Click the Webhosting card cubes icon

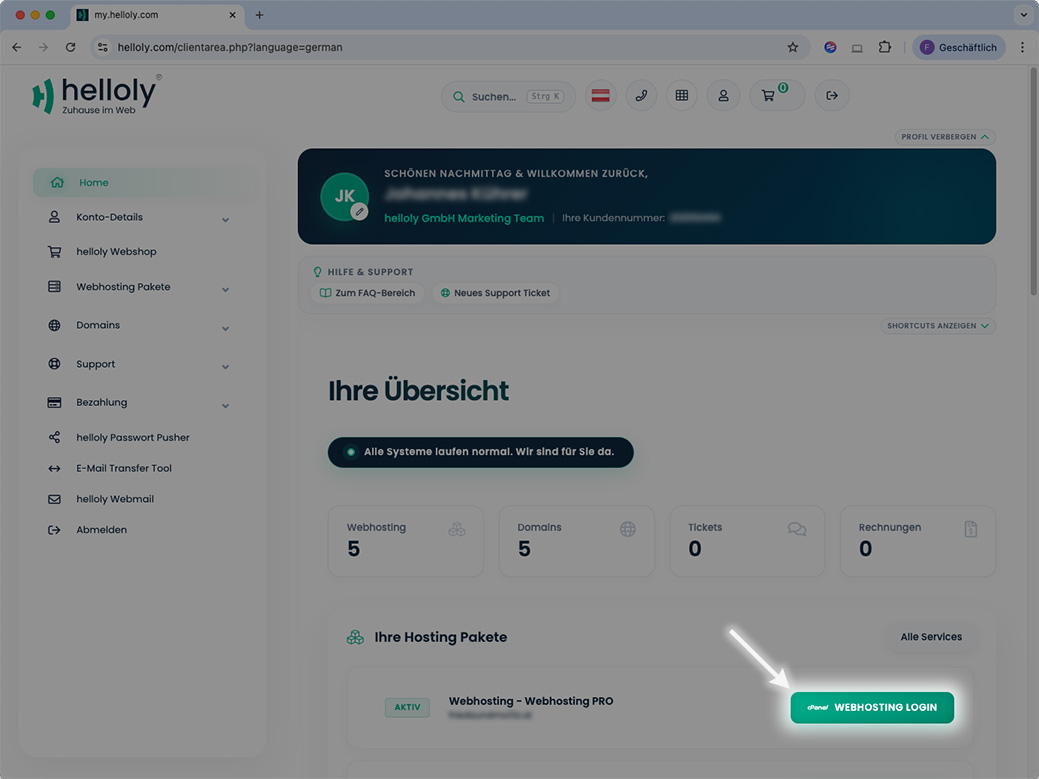pos(457,529)
